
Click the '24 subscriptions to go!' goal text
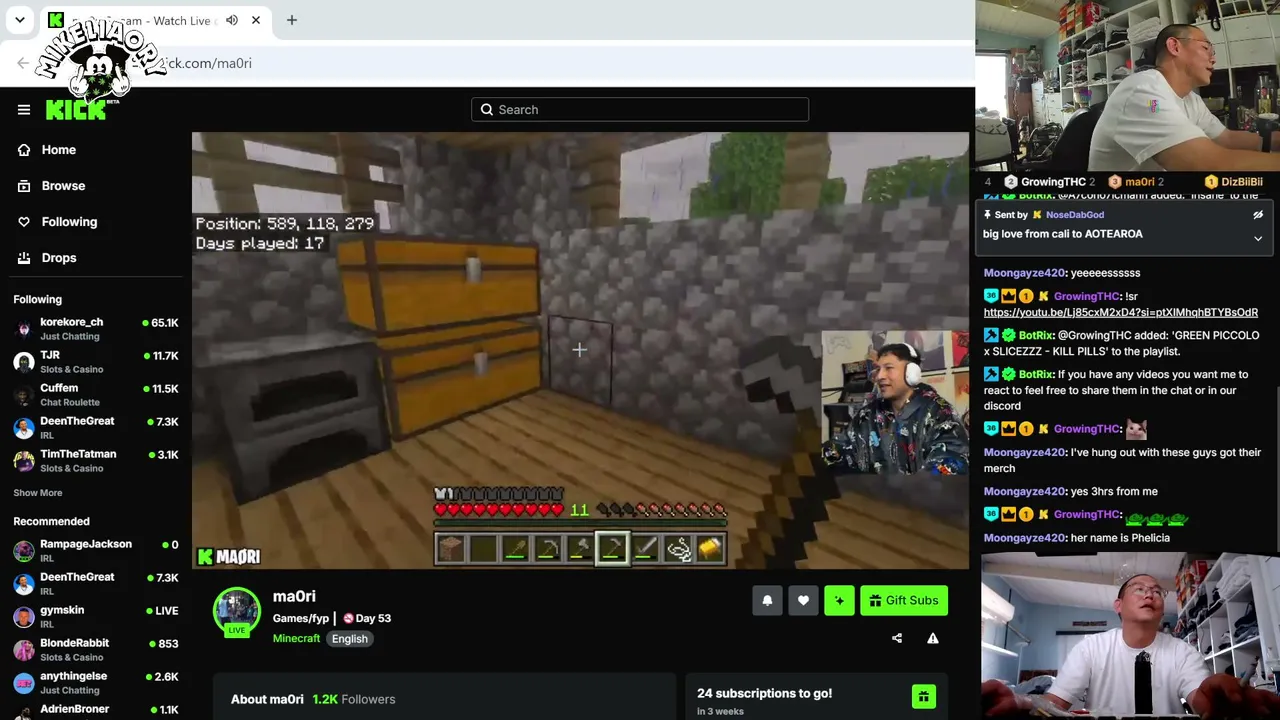(x=764, y=693)
